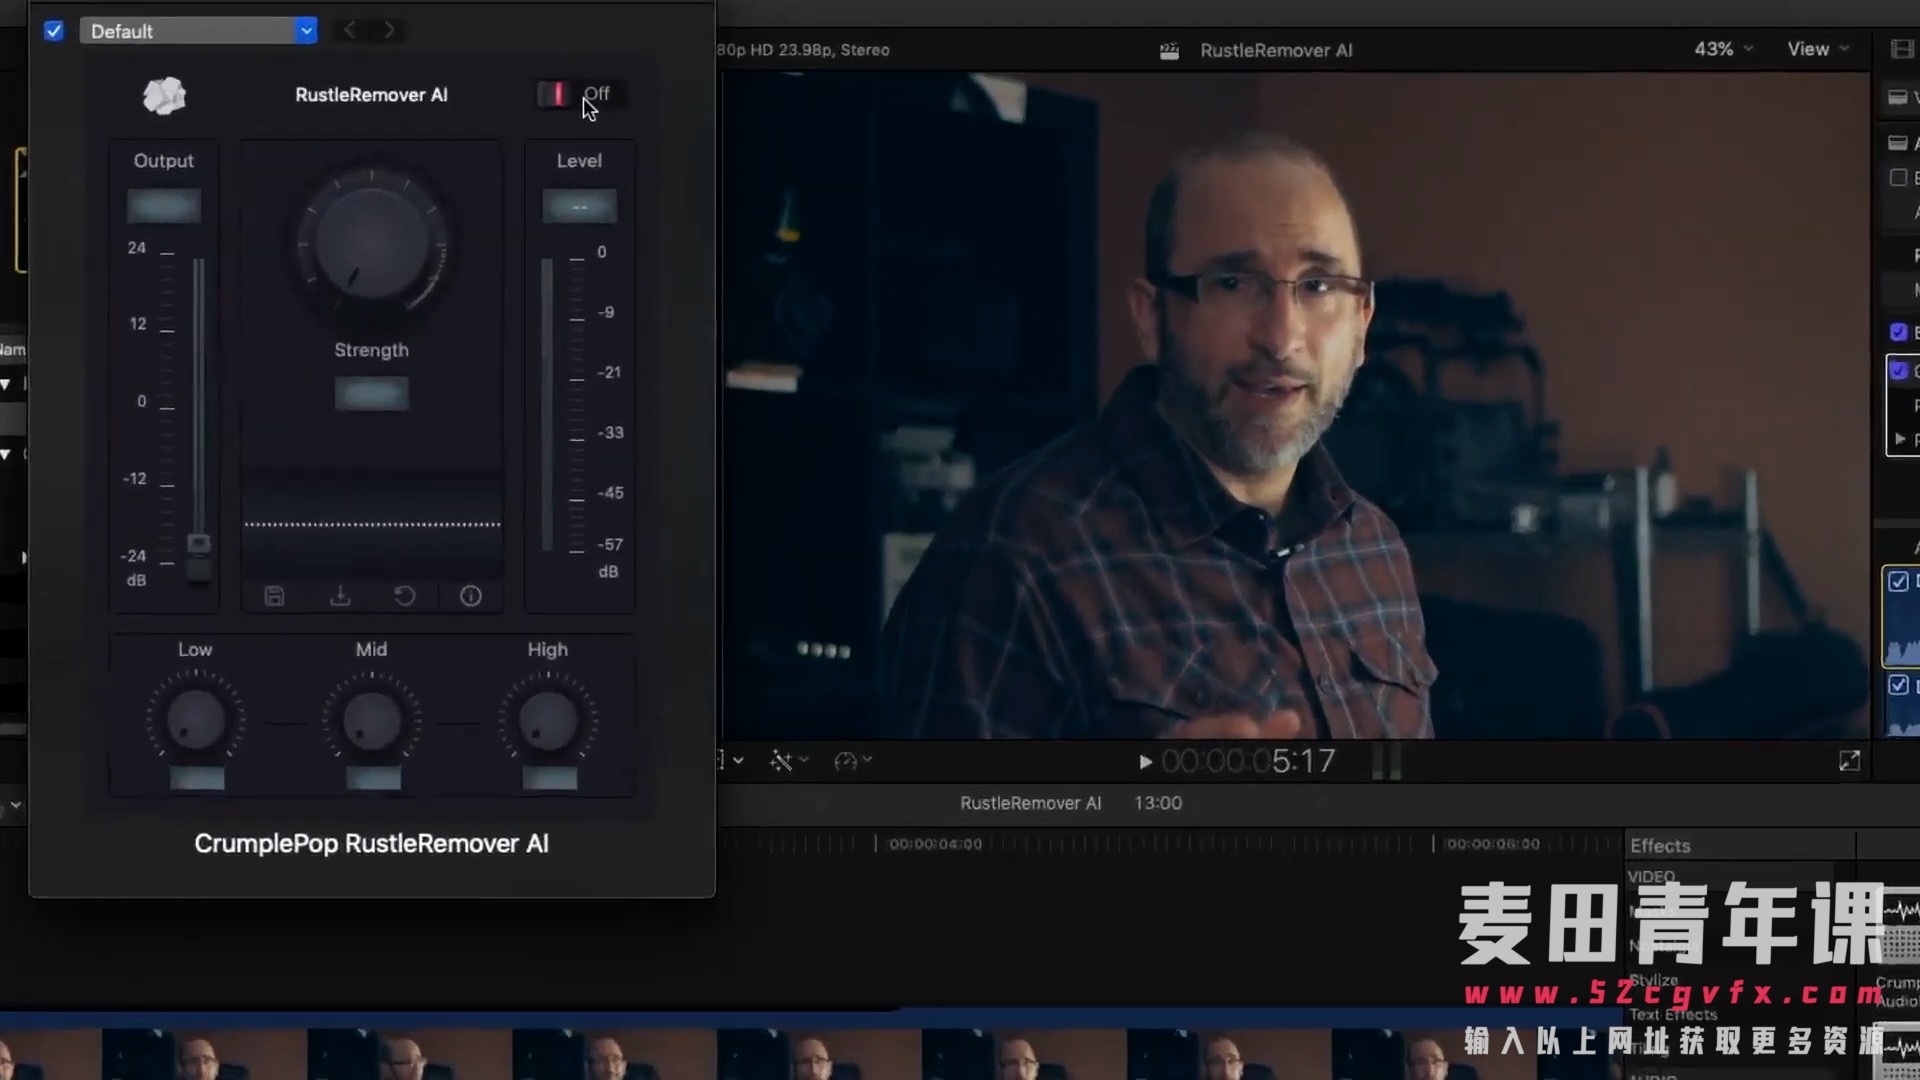1920x1080 pixels.
Task: Click the Low frequency knob
Action: 196,721
